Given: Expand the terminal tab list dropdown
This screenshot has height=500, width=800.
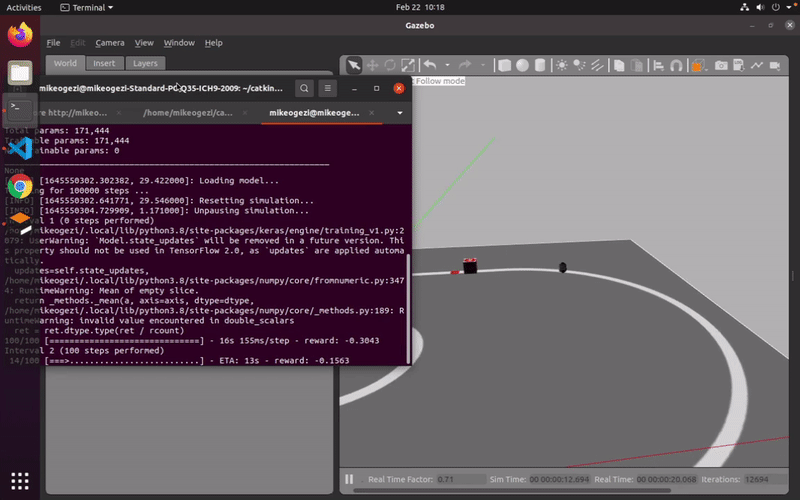Looking at the screenshot, I should pos(400,113).
